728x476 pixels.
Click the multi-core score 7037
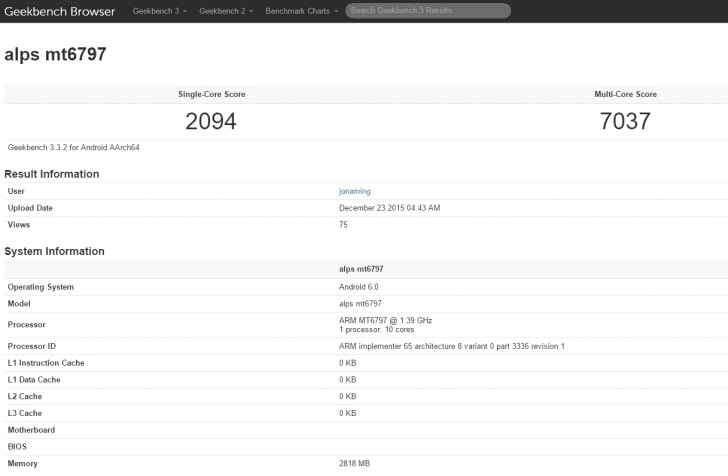click(625, 122)
